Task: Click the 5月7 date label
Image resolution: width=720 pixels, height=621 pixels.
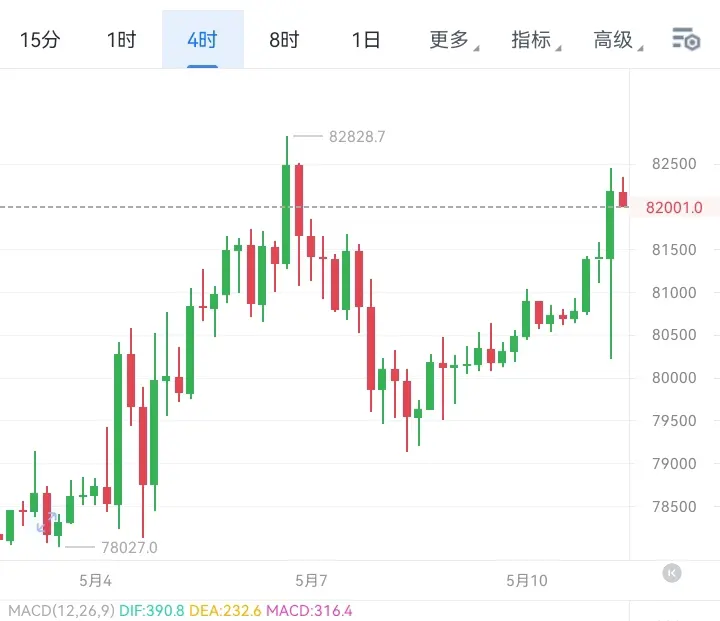Action: [311, 581]
